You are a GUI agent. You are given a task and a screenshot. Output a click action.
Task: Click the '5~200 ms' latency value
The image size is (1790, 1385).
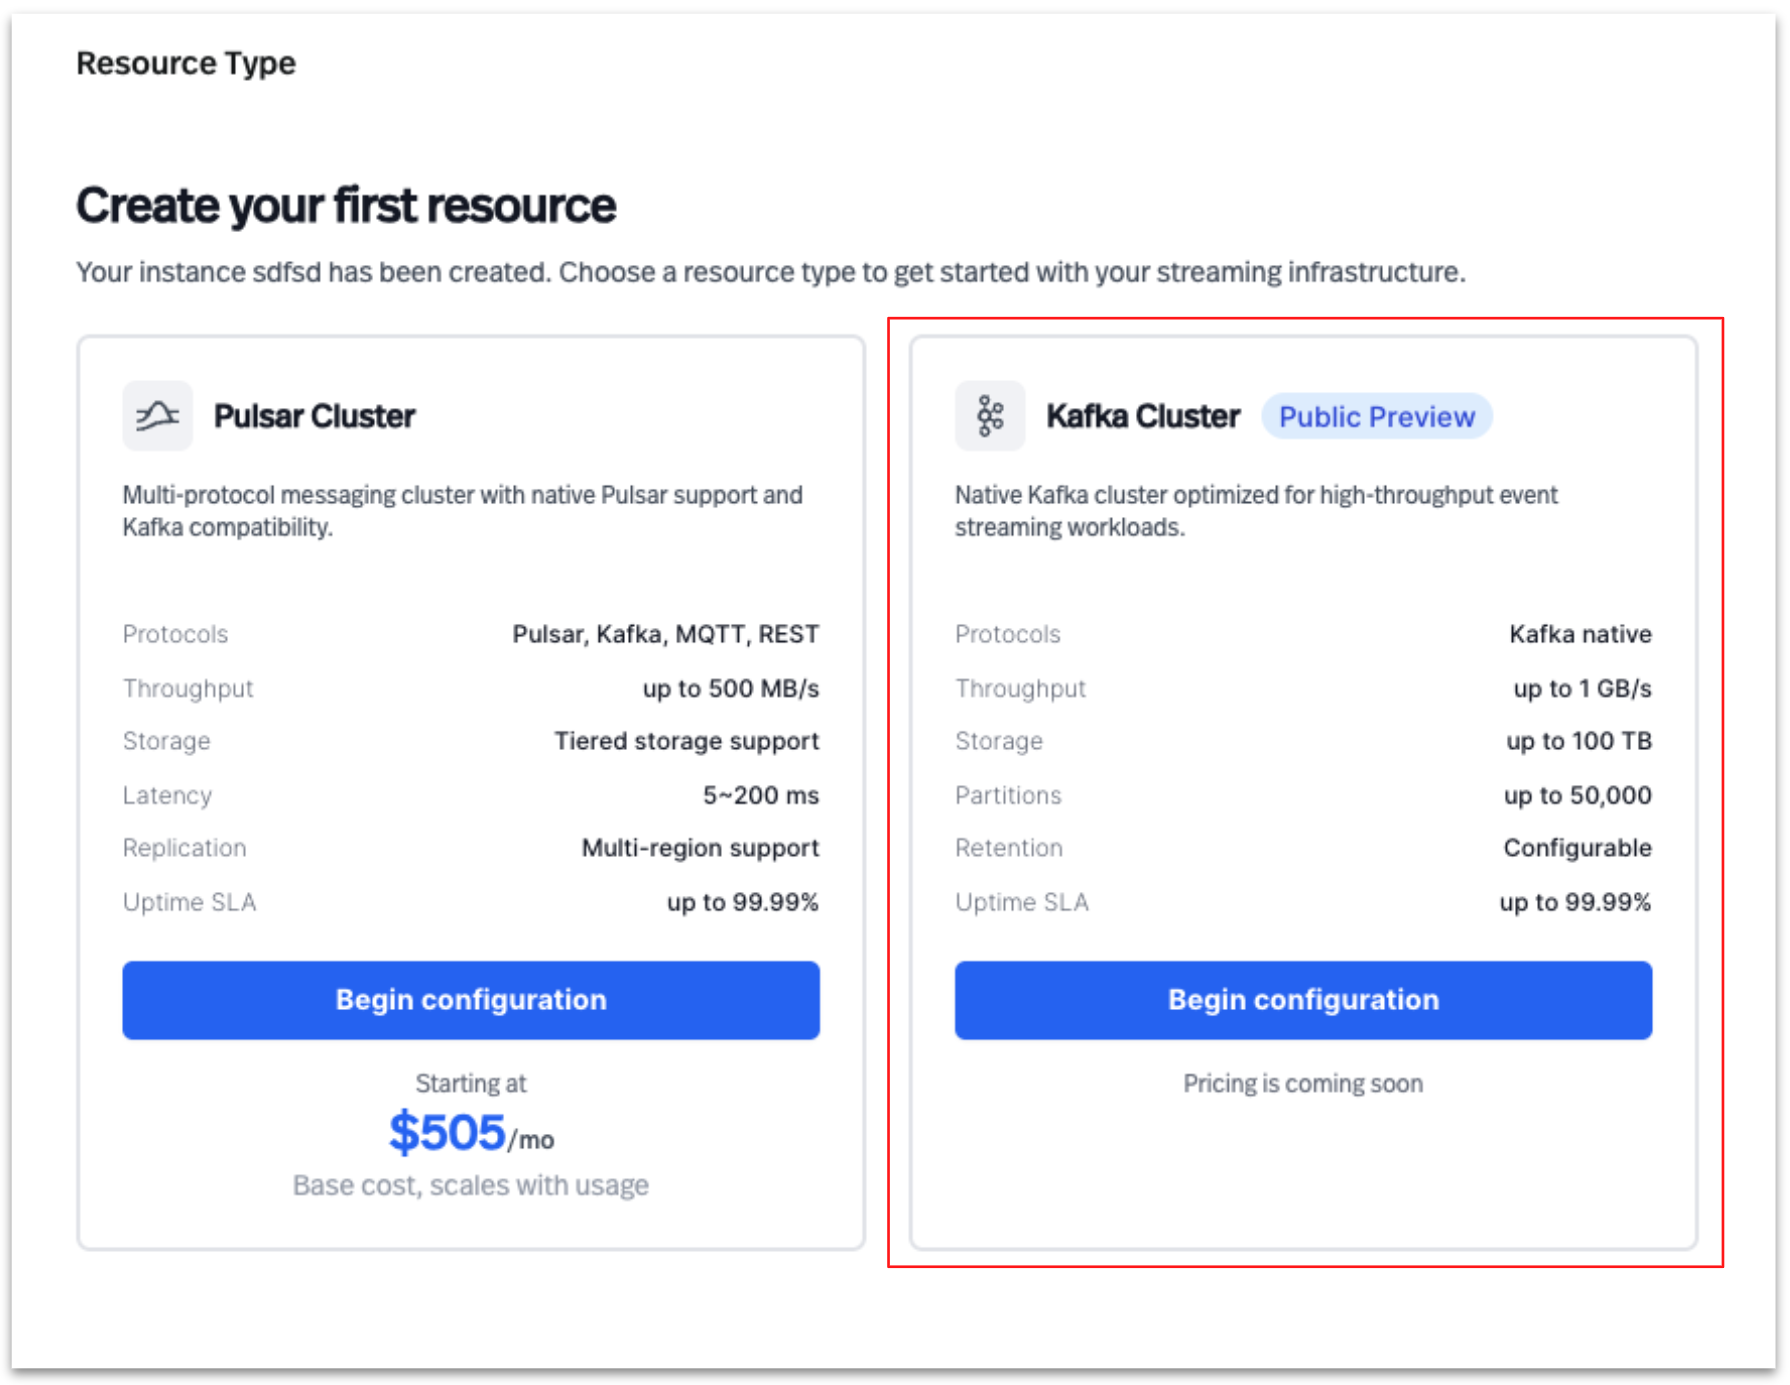click(760, 795)
